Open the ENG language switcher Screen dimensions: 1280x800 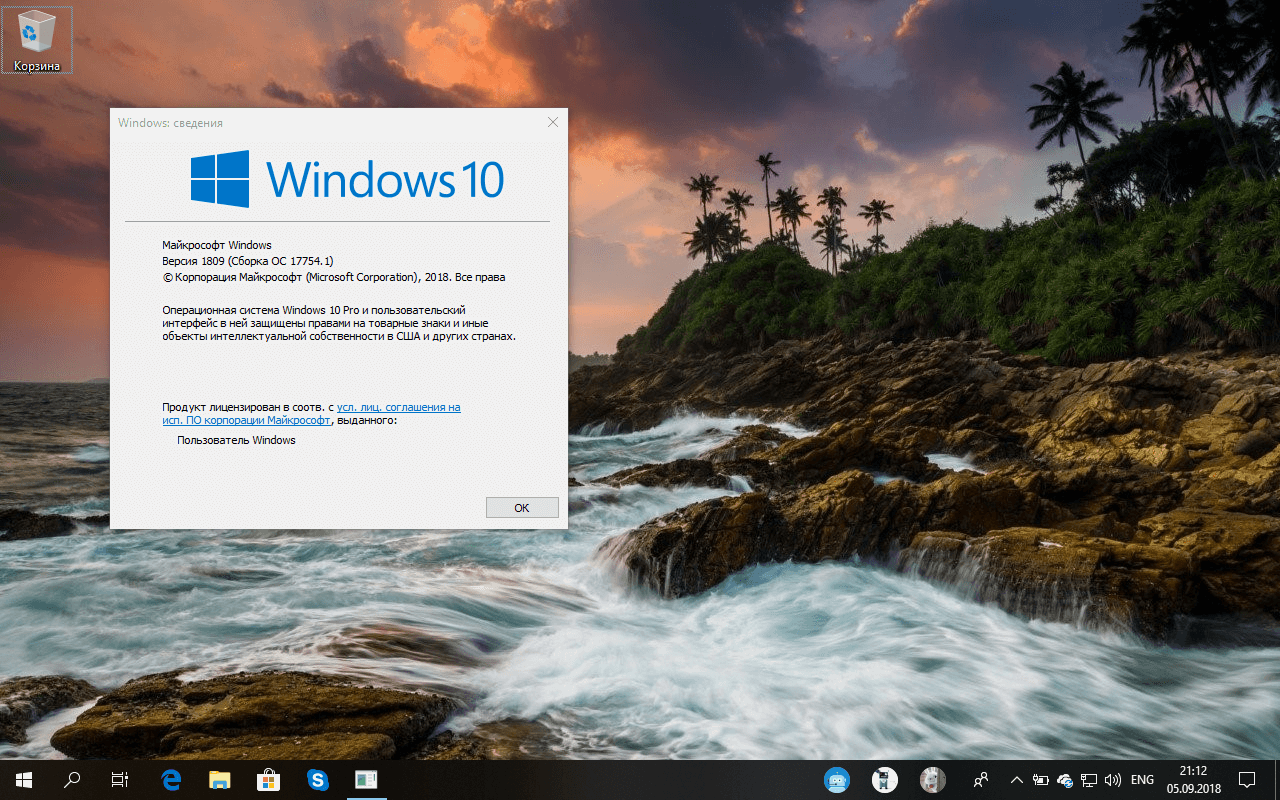(x=1142, y=779)
